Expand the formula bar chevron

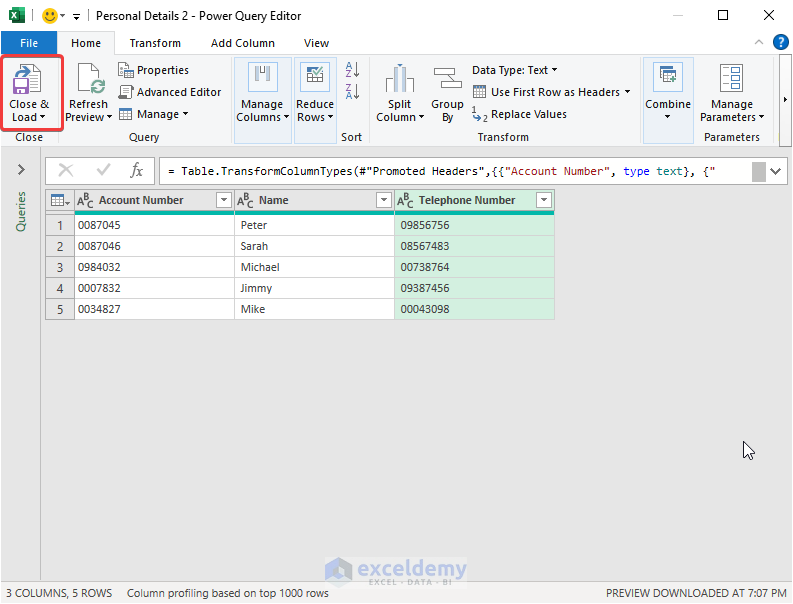coord(775,171)
